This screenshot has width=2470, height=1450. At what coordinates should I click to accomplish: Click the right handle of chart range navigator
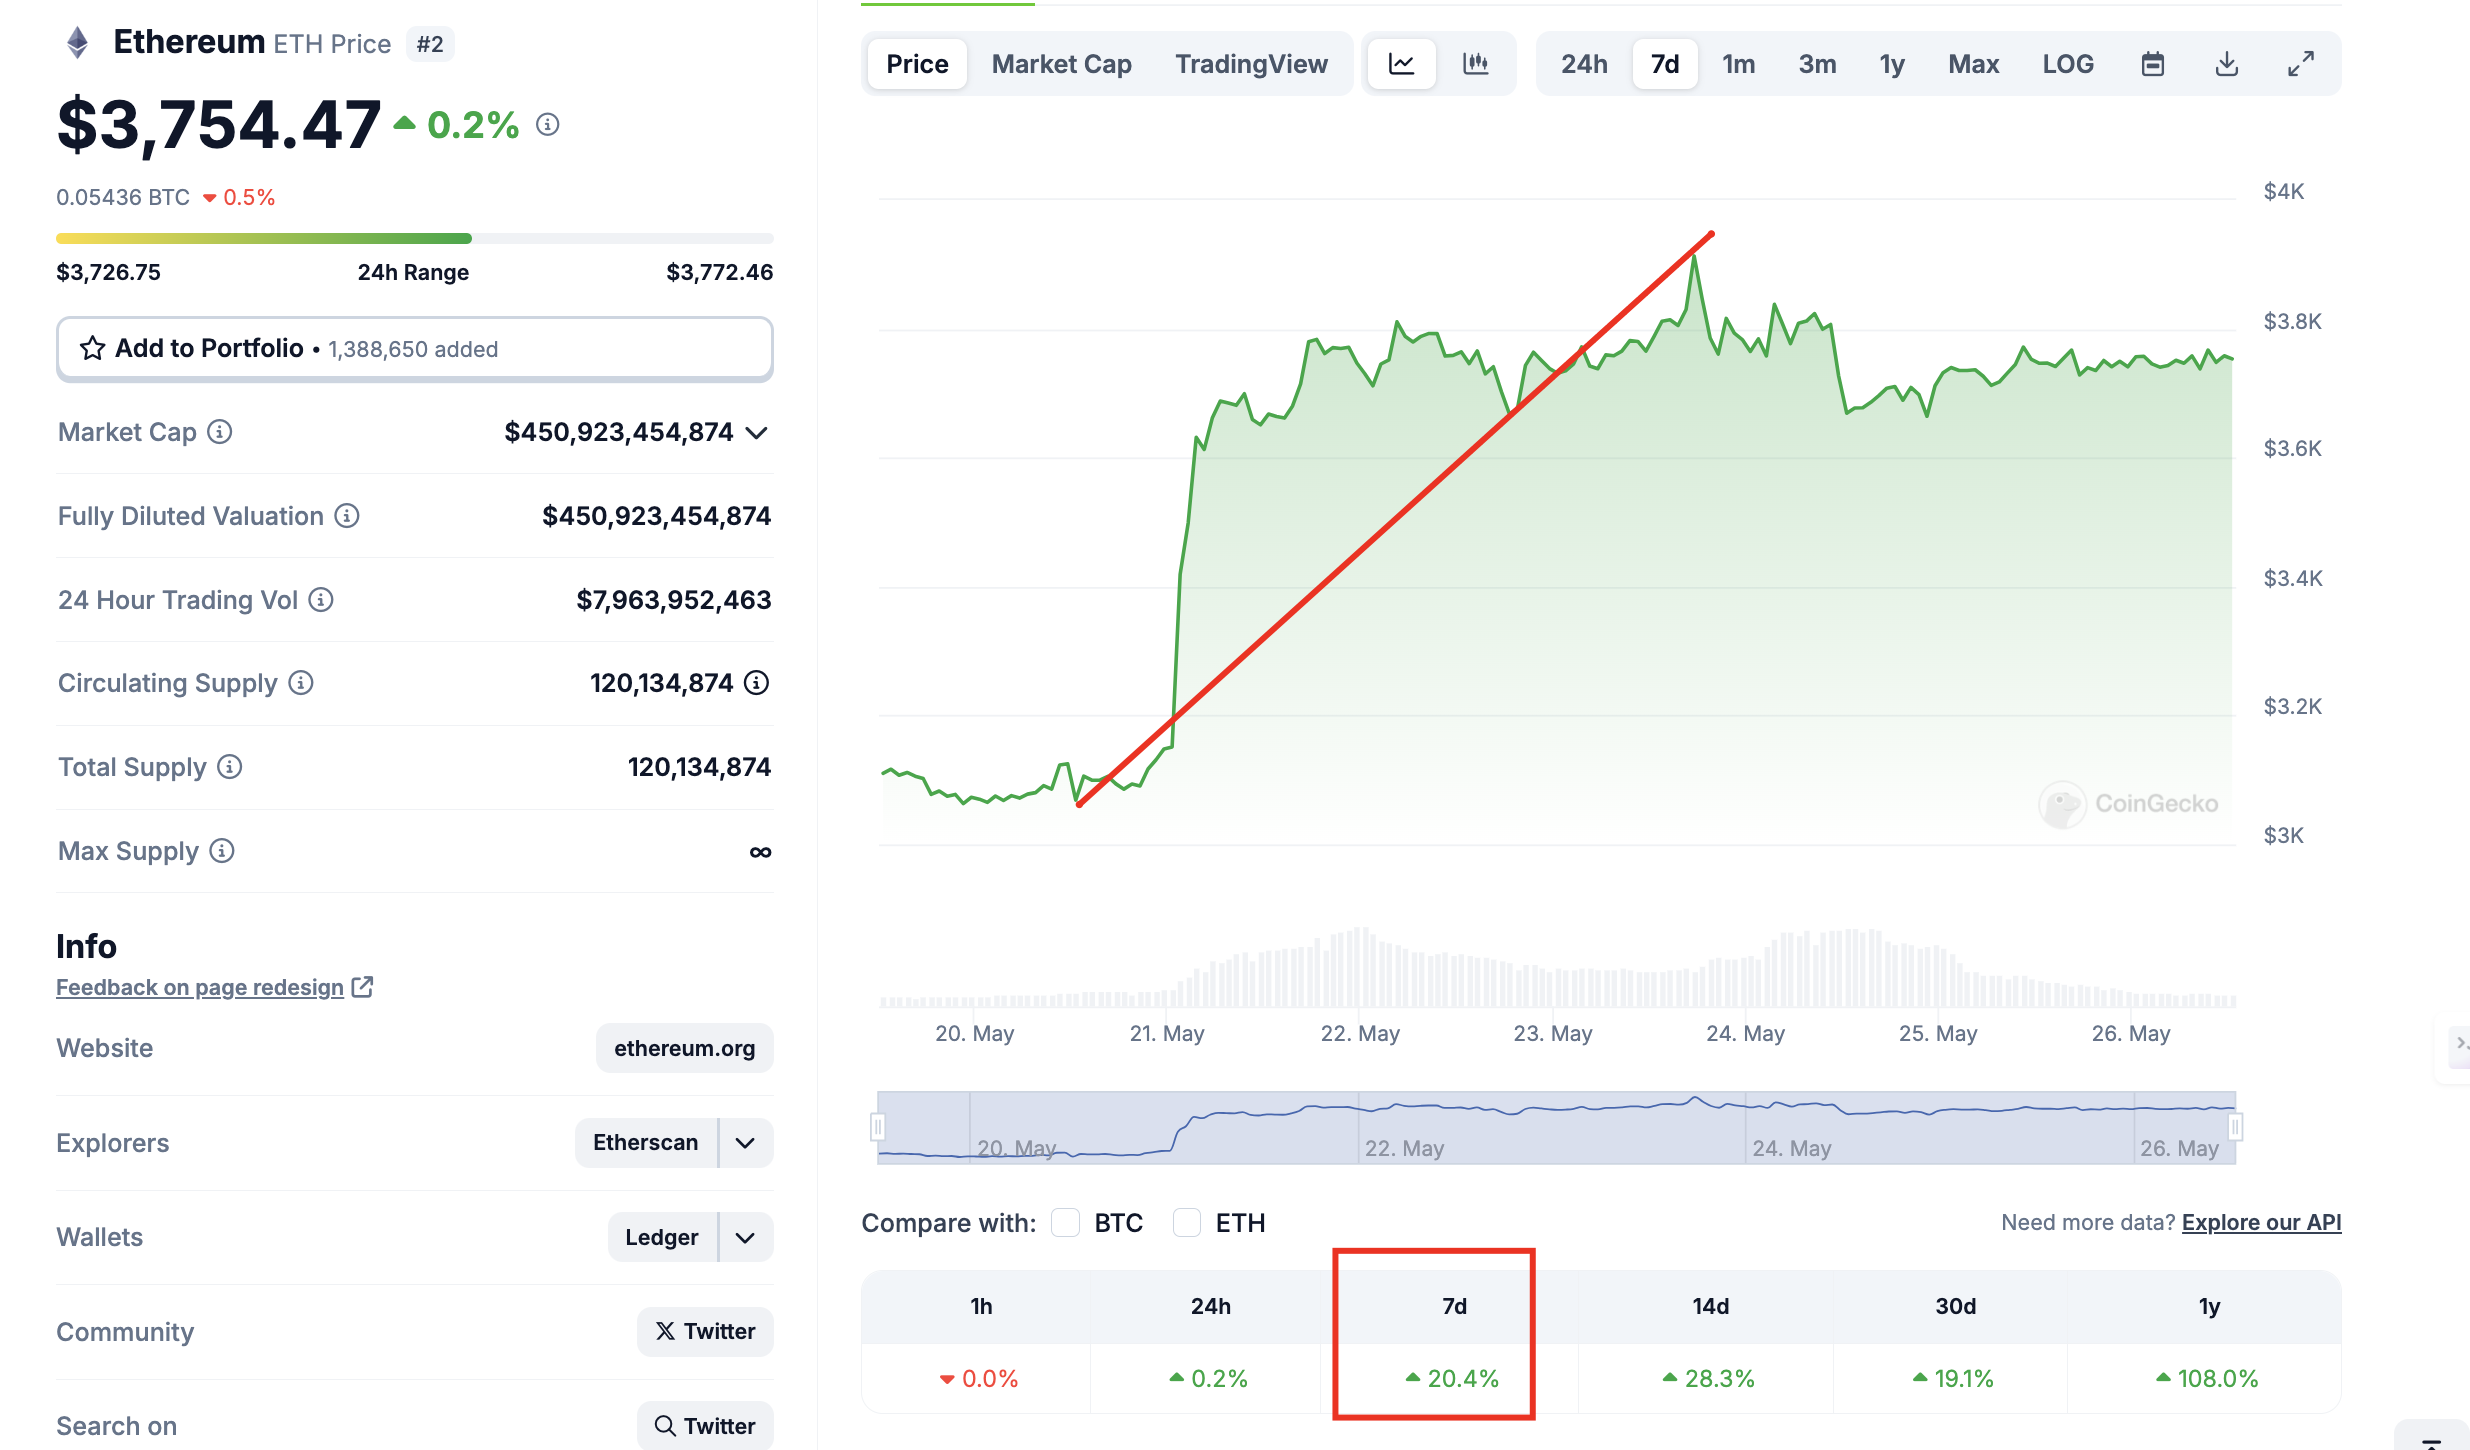click(x=2235, y=1127)
